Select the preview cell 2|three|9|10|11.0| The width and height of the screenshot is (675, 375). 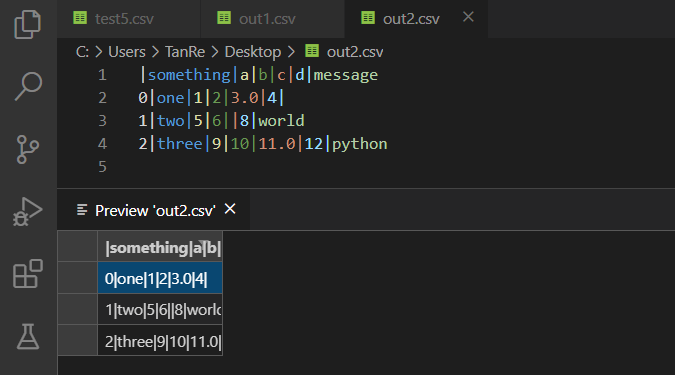pos(160,341)
